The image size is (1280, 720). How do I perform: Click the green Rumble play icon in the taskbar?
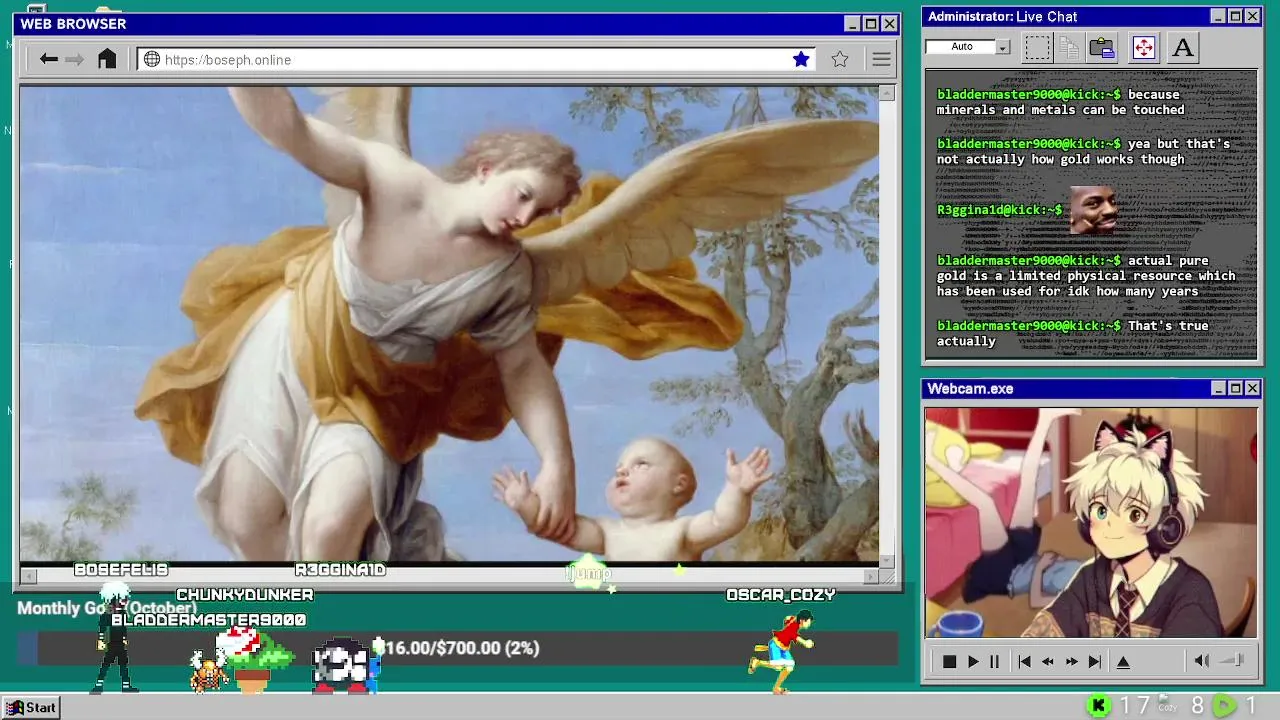(x=1223, y=706)
